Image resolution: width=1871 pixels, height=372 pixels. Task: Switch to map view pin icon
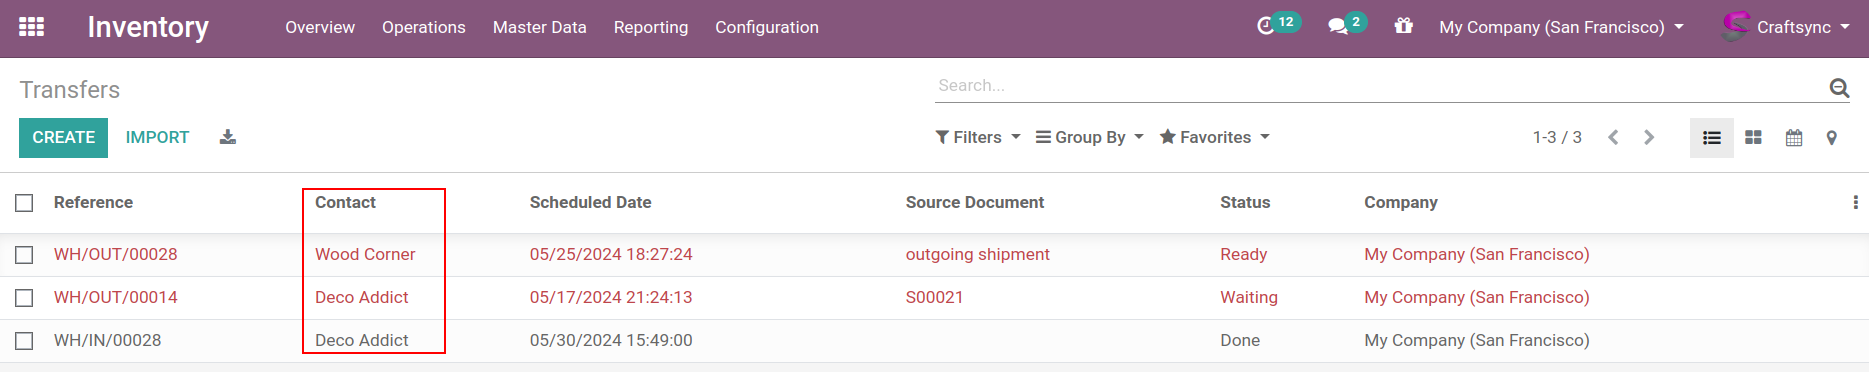click(x=1831, y=138)
